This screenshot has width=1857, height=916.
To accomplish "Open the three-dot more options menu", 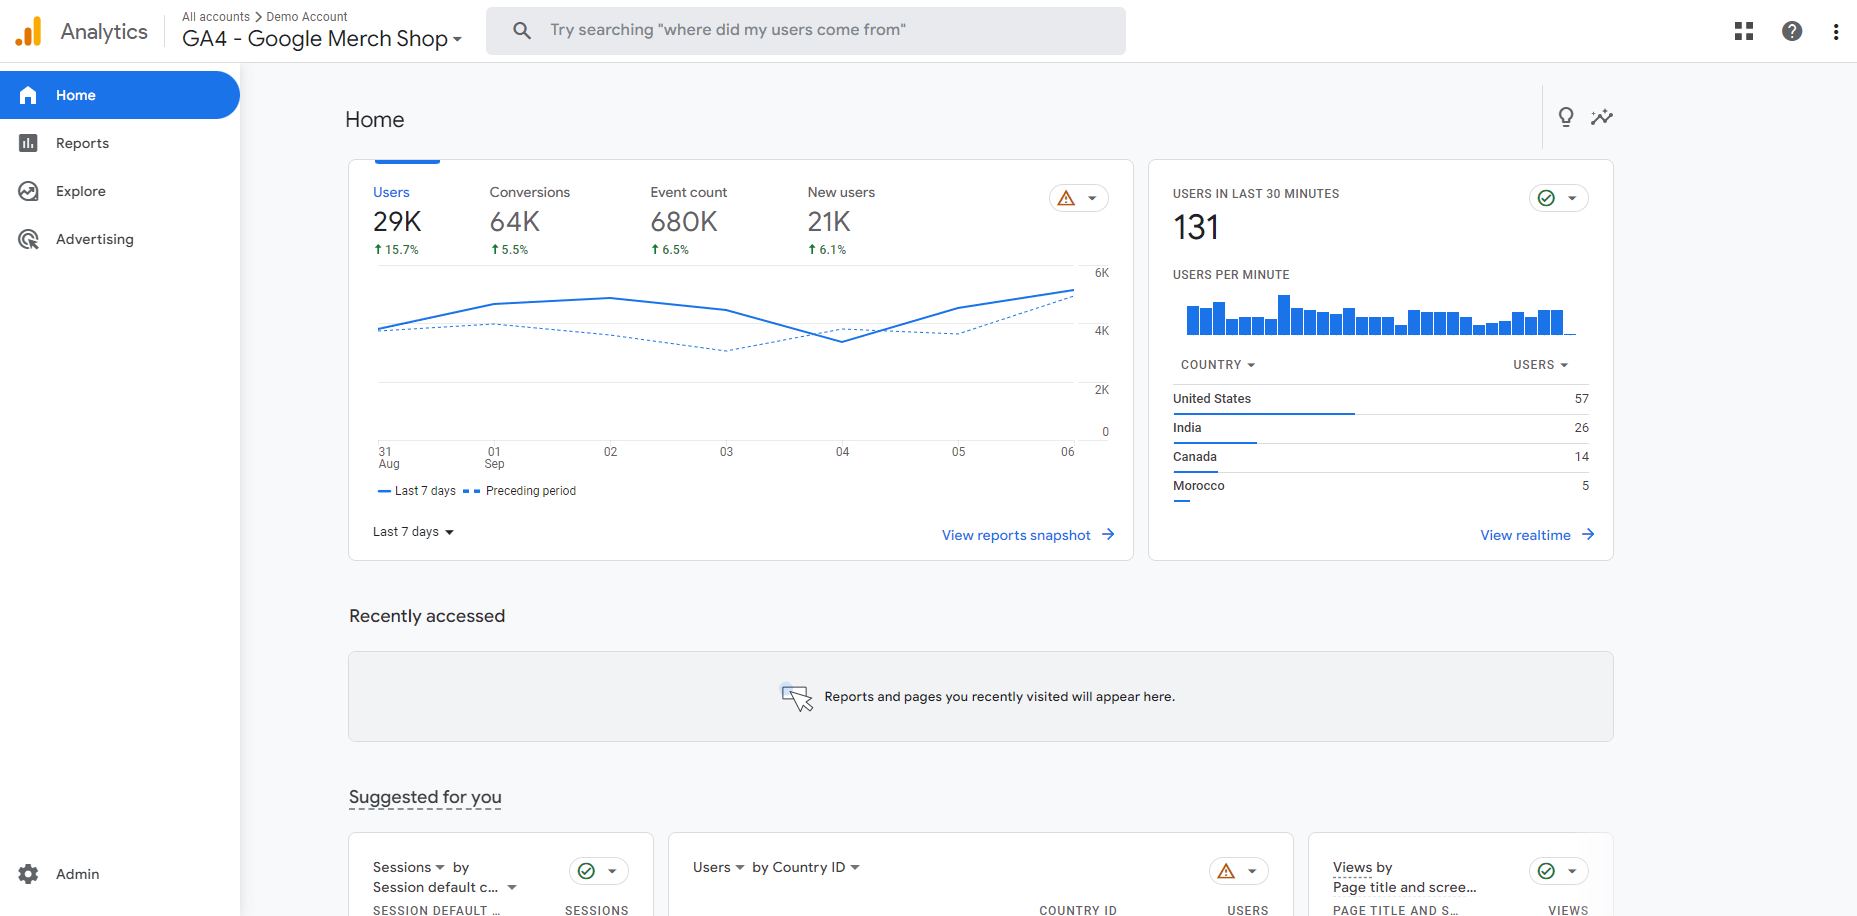I will point(1836,31).
